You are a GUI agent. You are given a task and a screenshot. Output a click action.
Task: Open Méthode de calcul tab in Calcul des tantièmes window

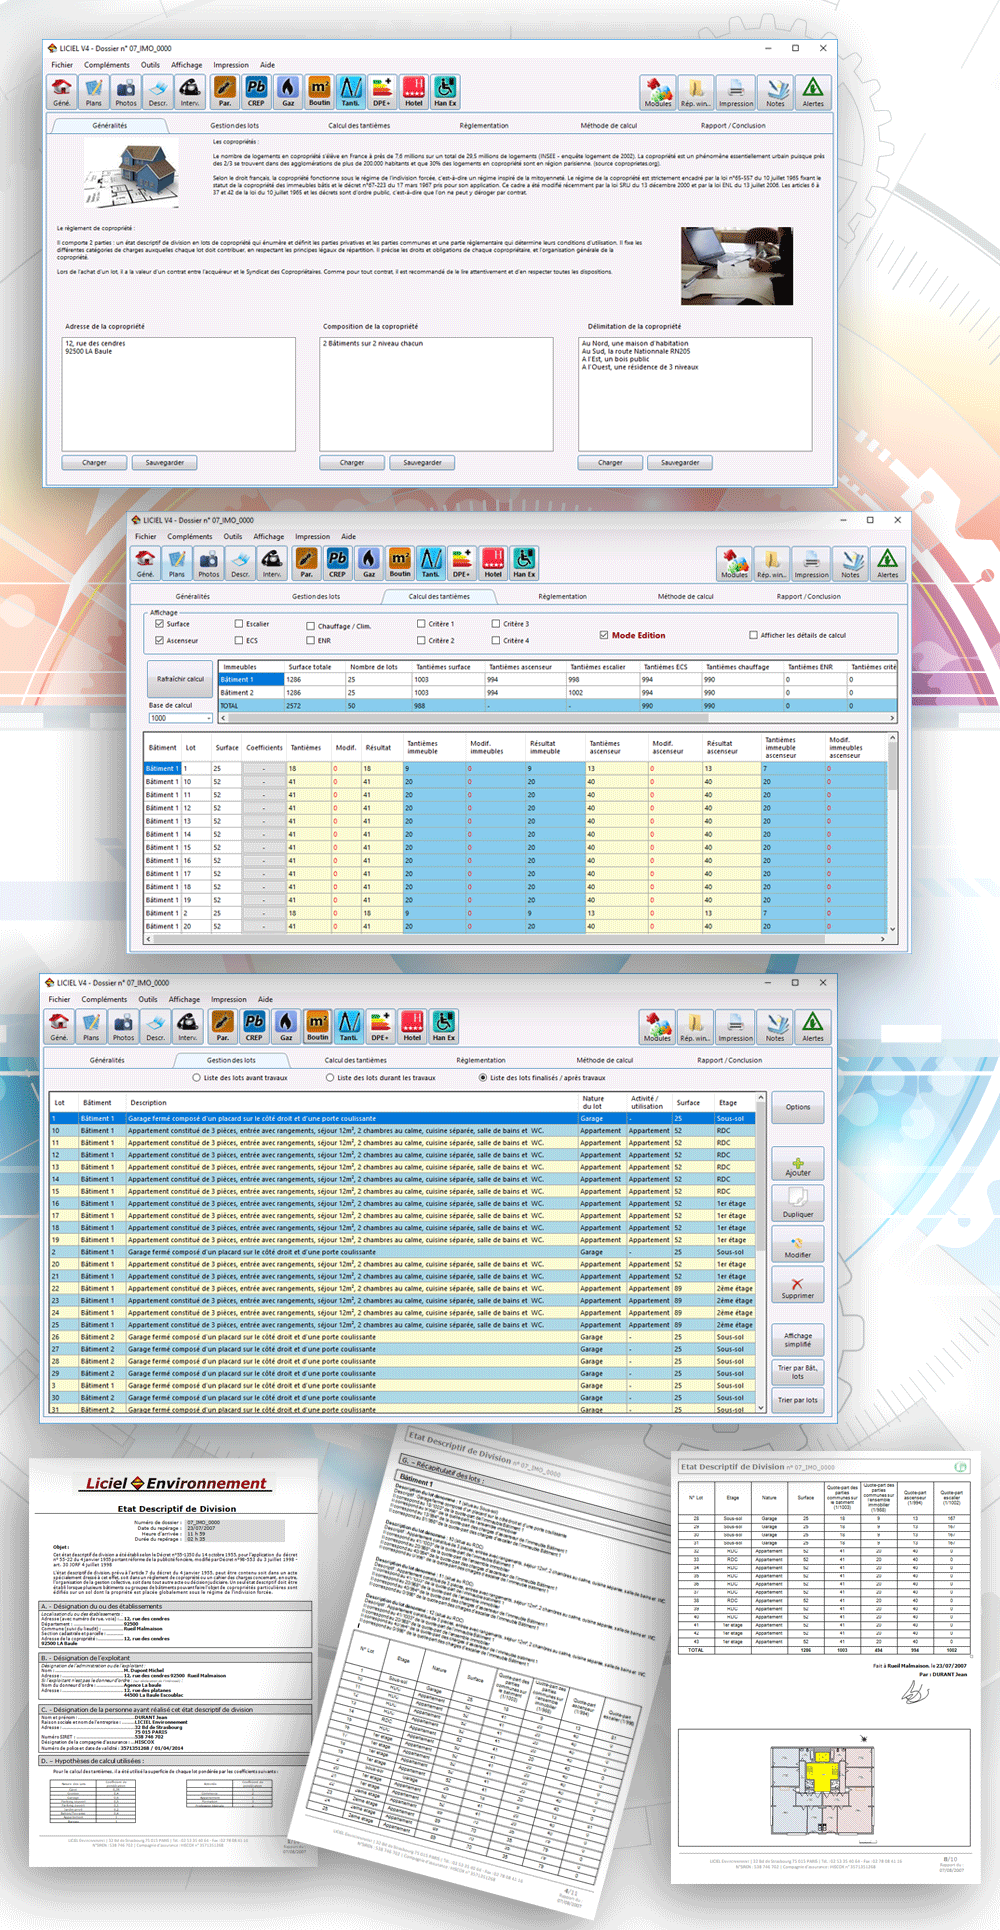(686, 597)
